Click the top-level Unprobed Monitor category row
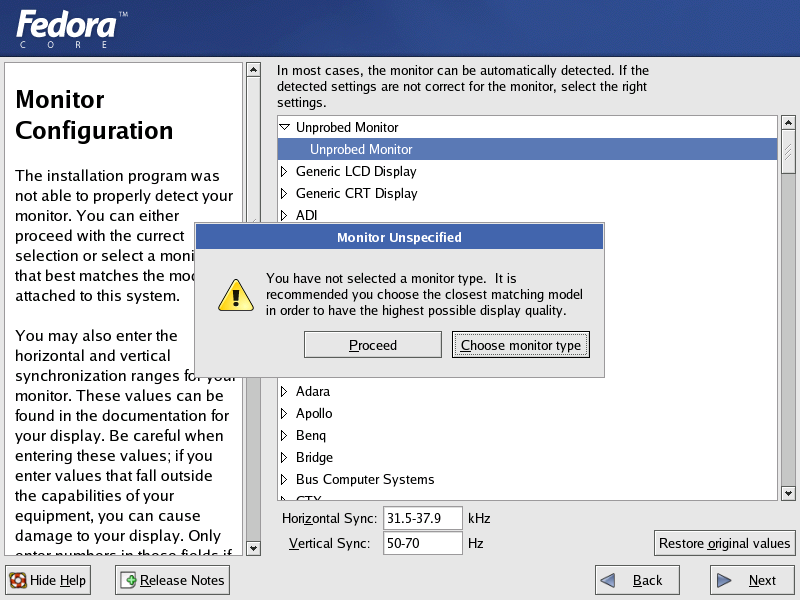The width and height of the screenshot is (800, 600). click(x=528, y=127)
